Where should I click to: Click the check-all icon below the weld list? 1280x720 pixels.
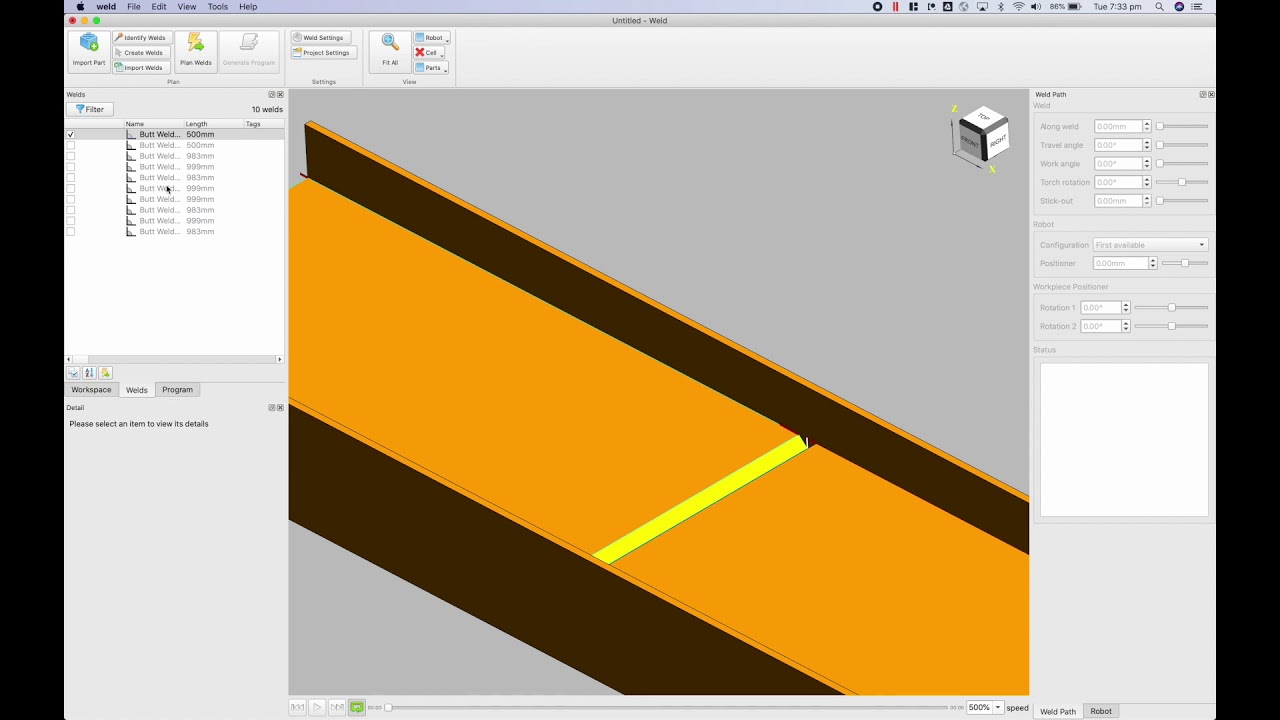pos(73,373)
